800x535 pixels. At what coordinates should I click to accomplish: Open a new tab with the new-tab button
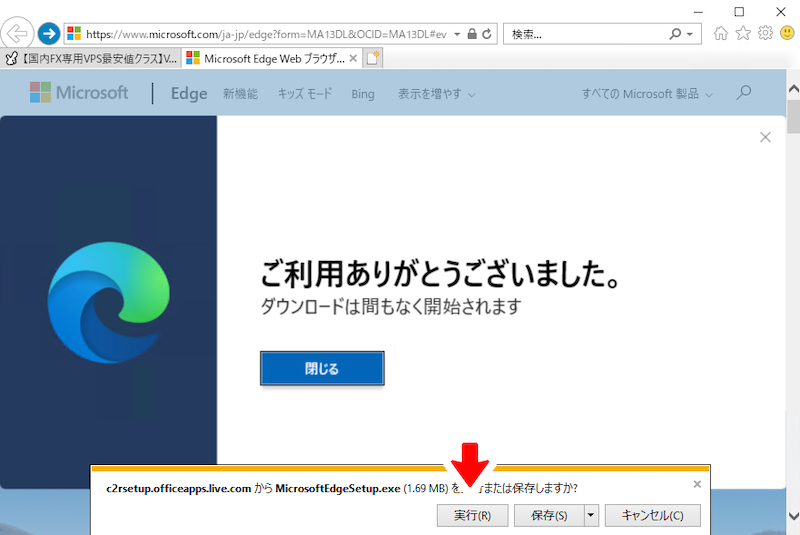tap(373, 59)
